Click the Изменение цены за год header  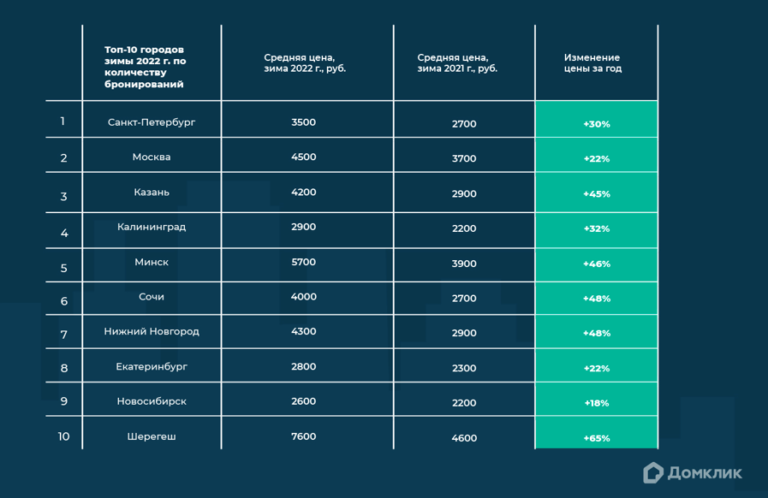coord(596,64)
